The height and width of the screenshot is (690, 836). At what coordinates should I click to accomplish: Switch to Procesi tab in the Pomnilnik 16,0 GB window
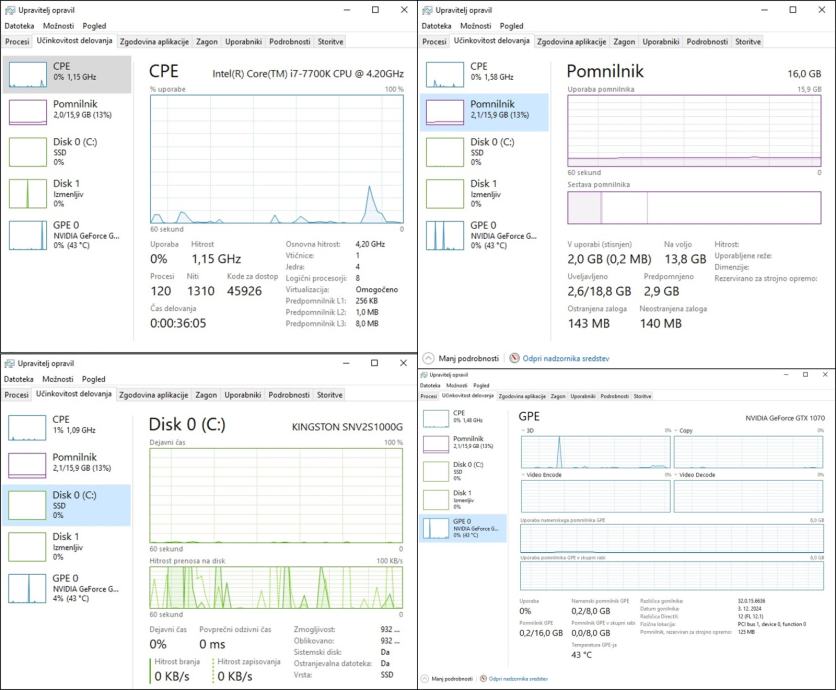pos(434,42)
